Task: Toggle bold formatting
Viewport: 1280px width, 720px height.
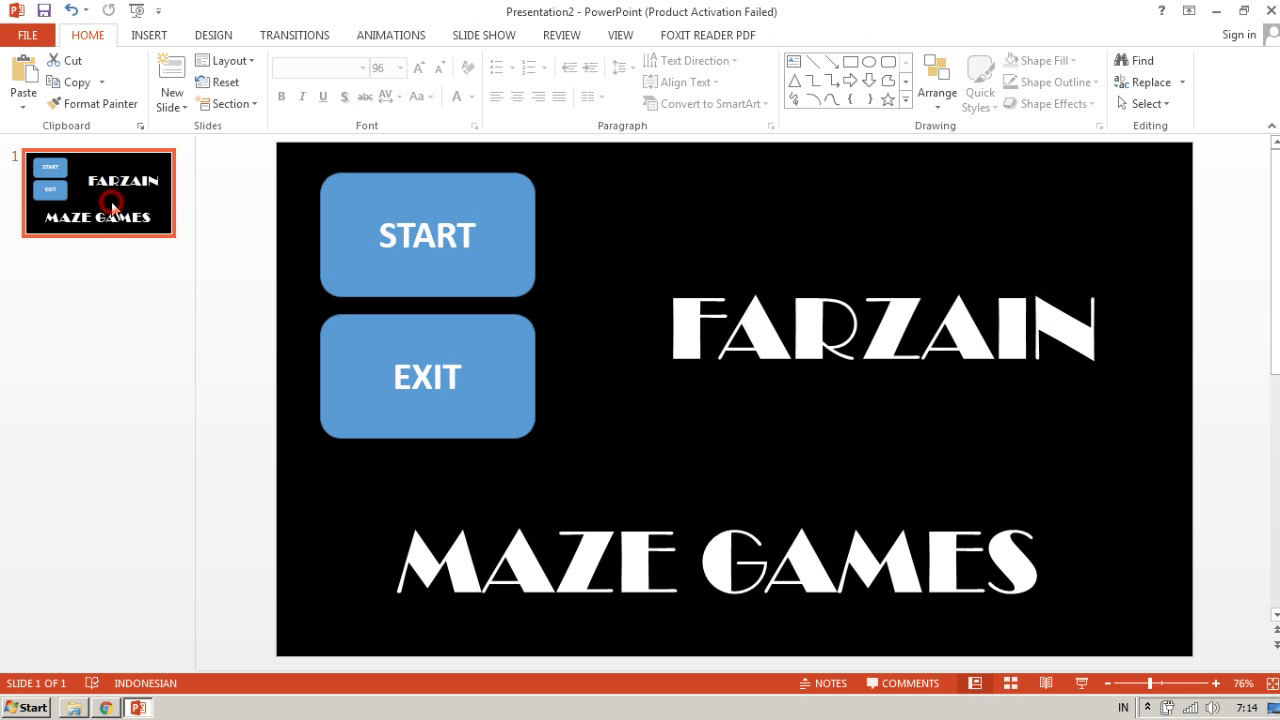Action: tap(281, 97)
